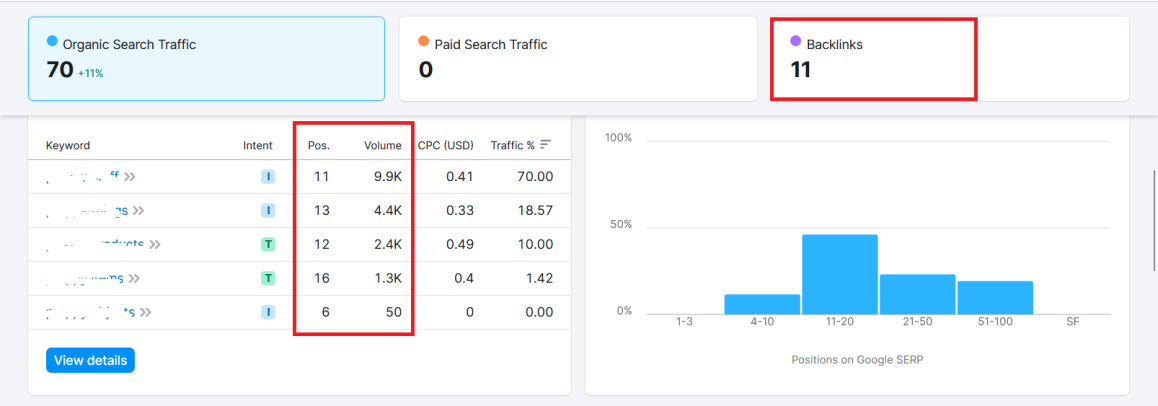Click the +11% organic traffic change
The image size is (1158, 406).
(90, 73)
